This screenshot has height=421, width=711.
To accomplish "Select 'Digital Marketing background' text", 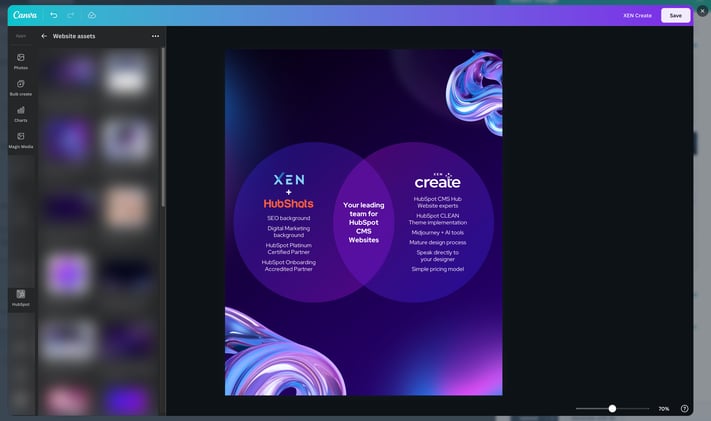I will 288,232.
